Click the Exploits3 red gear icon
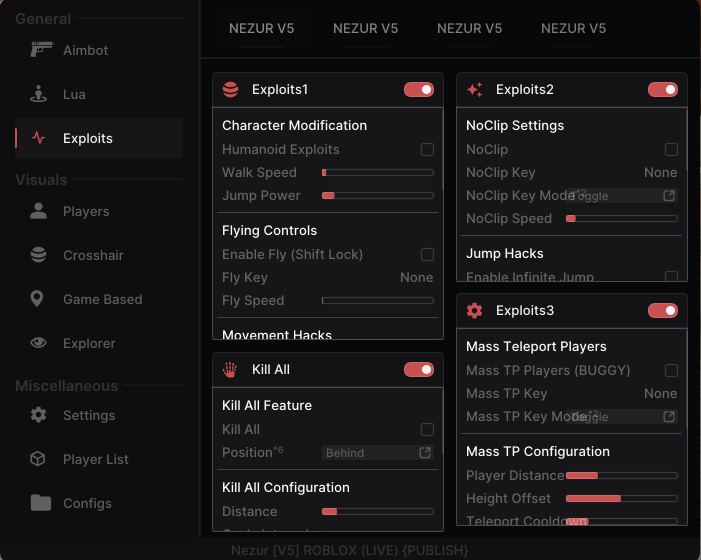Image resolution: width=701 pixels, height=560 pixels. coord(474,310)
